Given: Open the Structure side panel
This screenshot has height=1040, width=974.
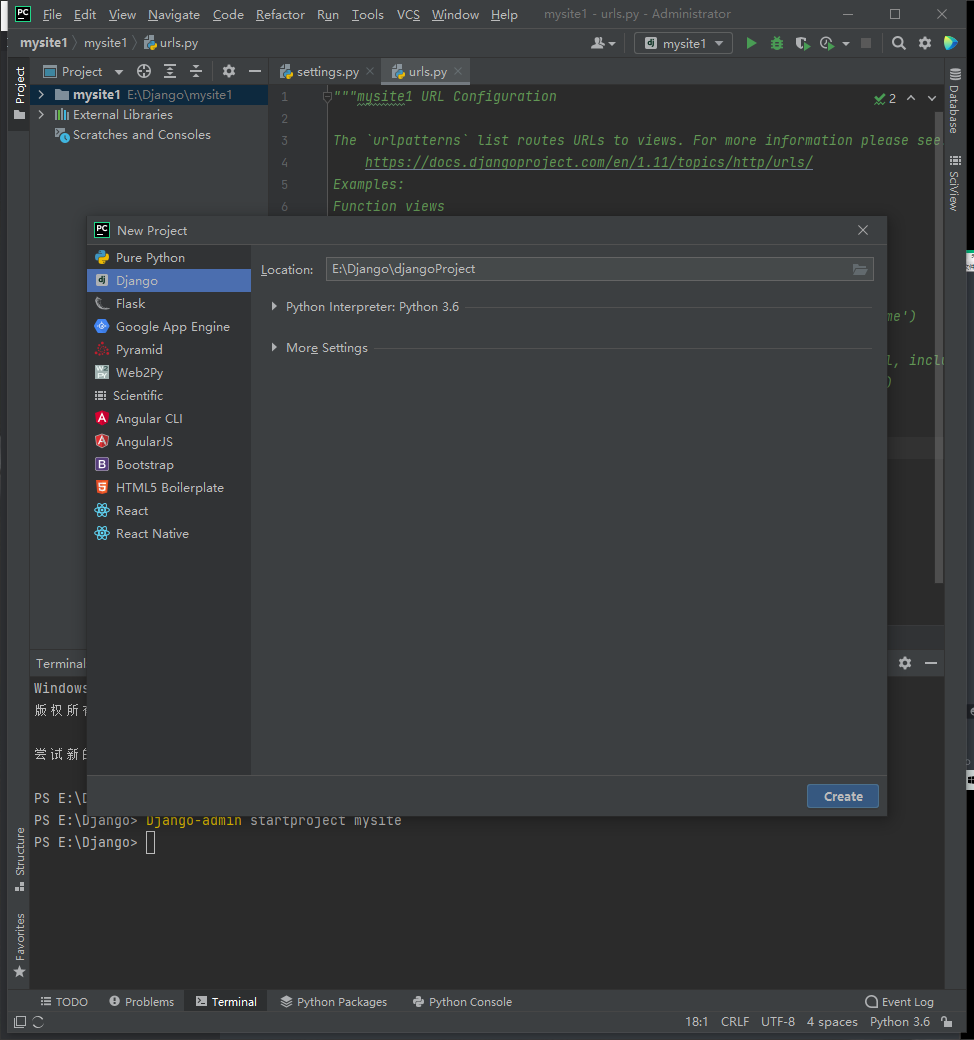Looking at the screenshot, I should point(20,859).
